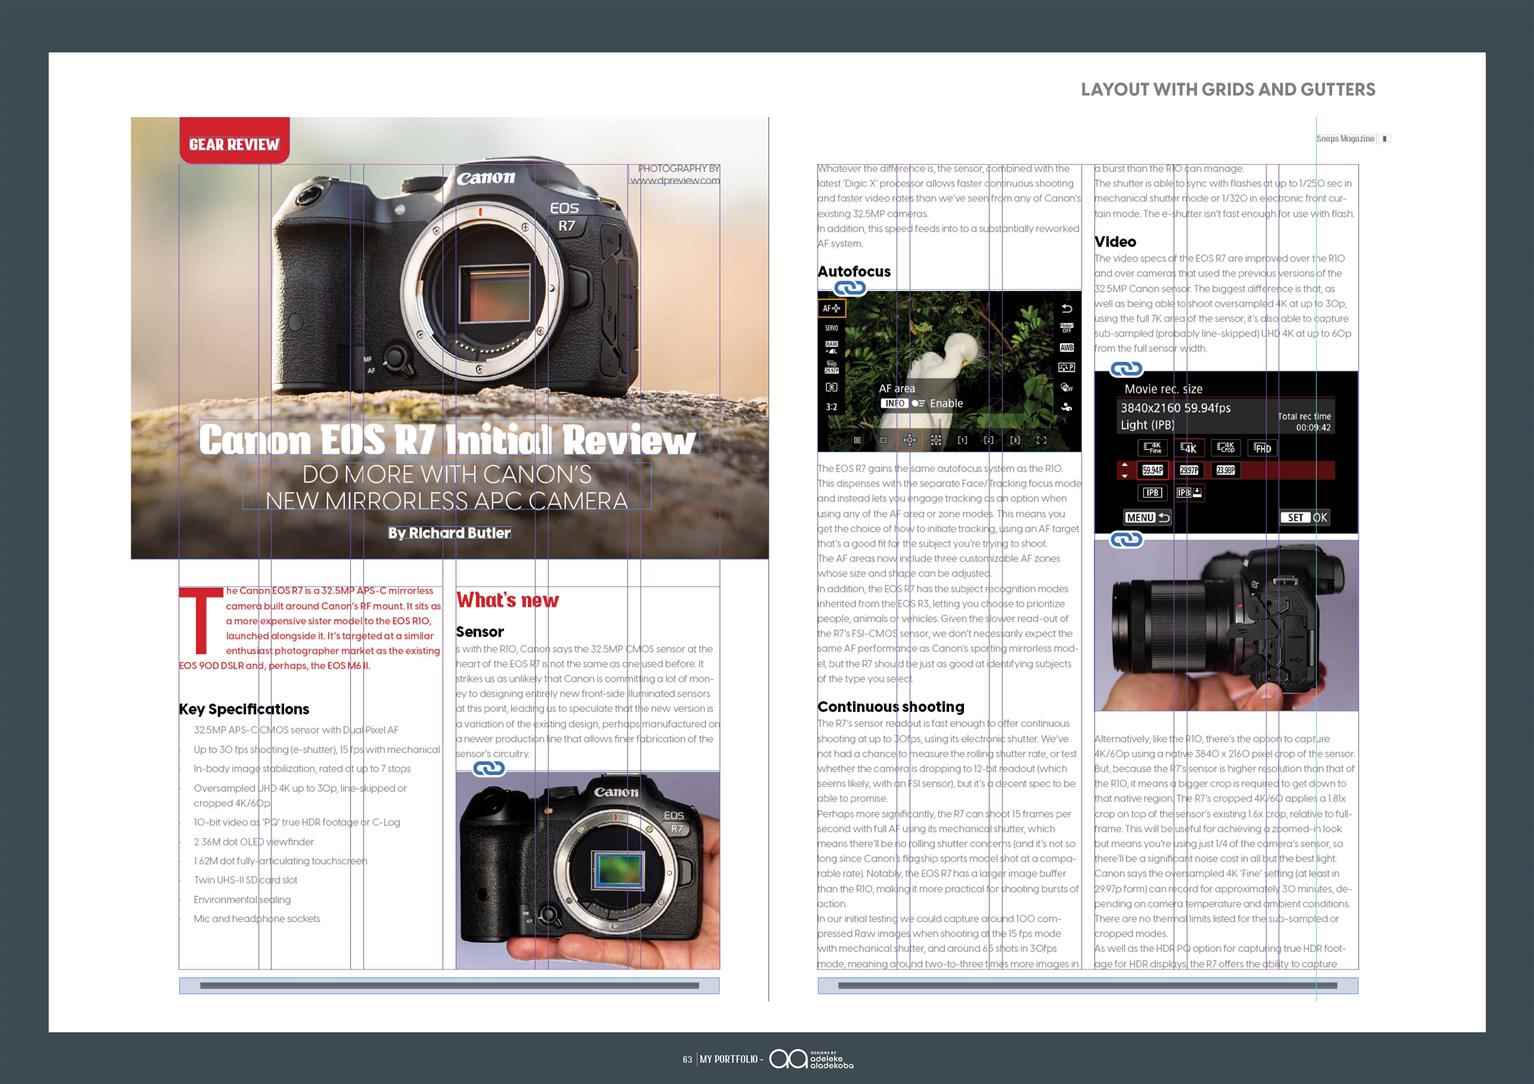Click the spec line 'Twin UHS-II SD card slot'
The width and height of the screenshot is (1534, 1084).
tap(245, 880)
